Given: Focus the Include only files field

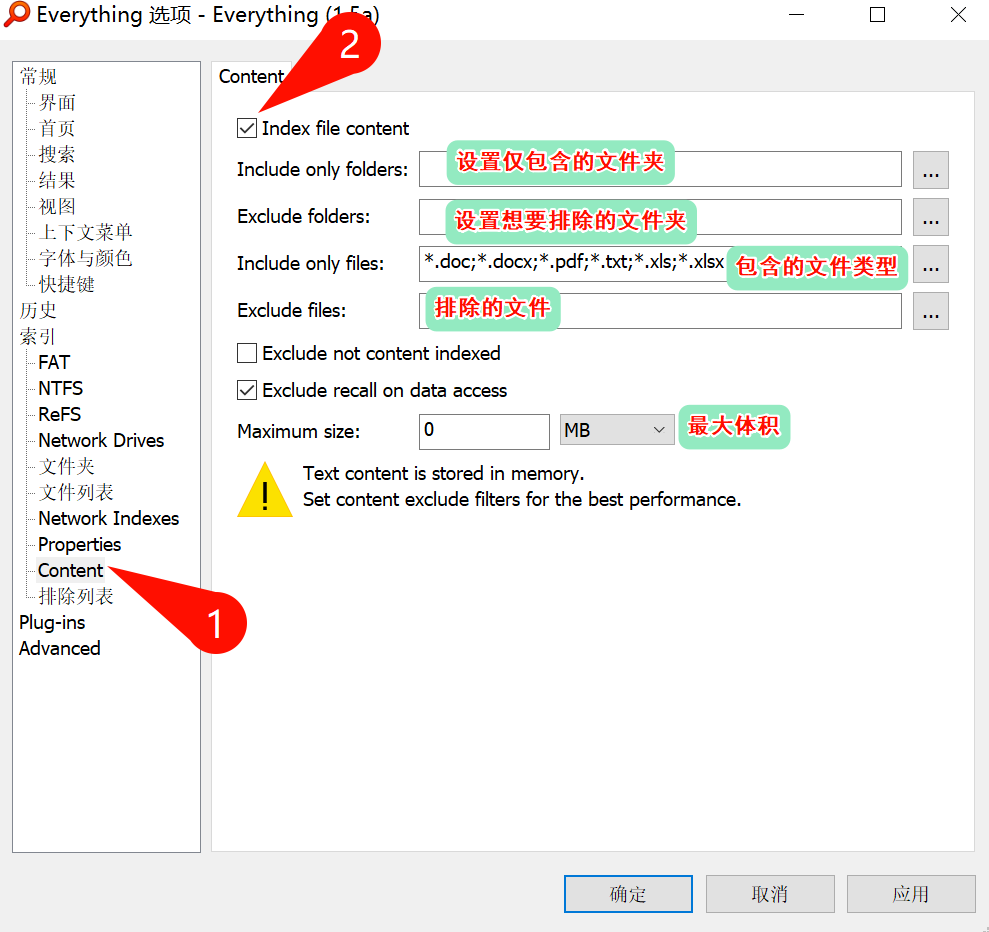Looking at the screenshot, I should (660, 264).
